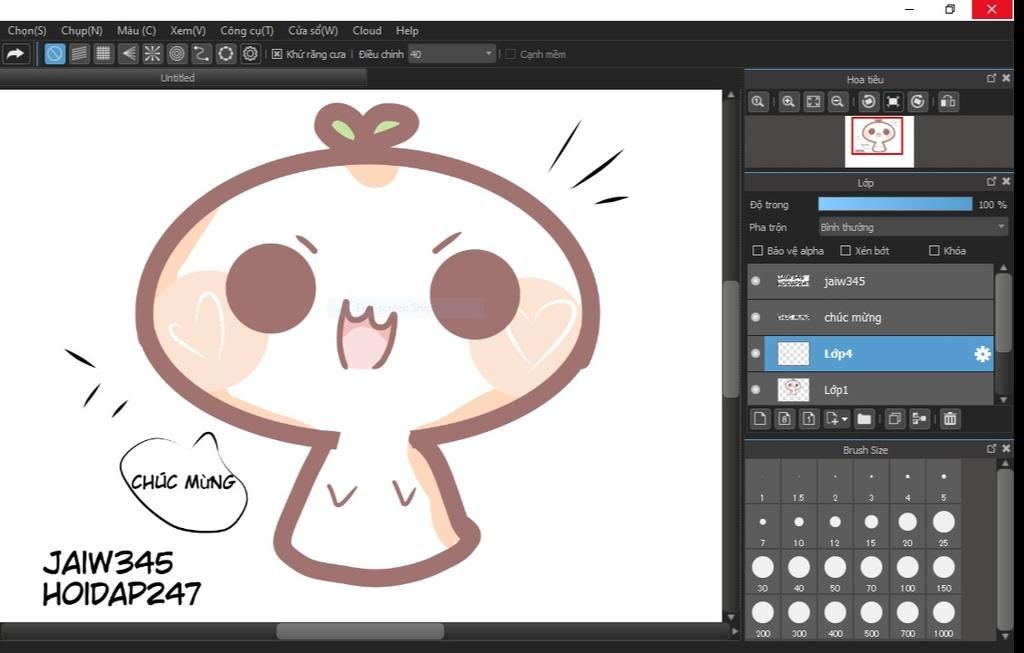
Task: Select brush size 25 preset
Action: click(x=944, y=526)
